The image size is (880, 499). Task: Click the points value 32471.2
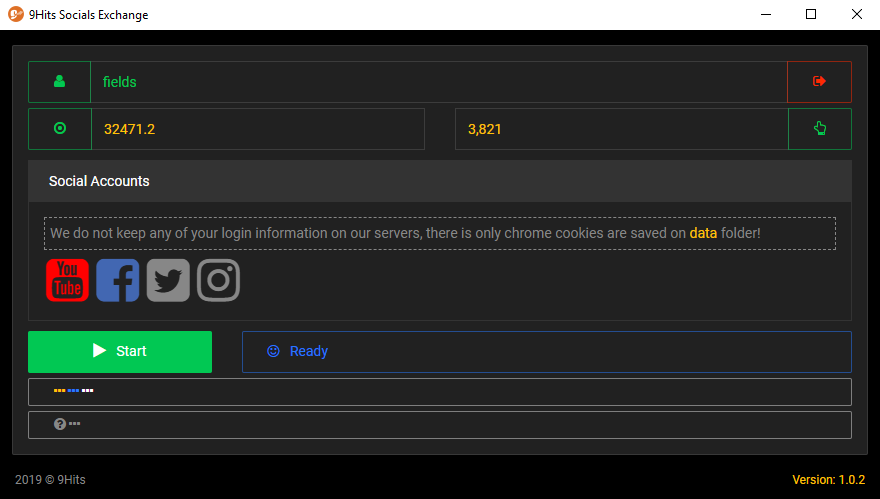pyautogui.click(x=129, y=129)
